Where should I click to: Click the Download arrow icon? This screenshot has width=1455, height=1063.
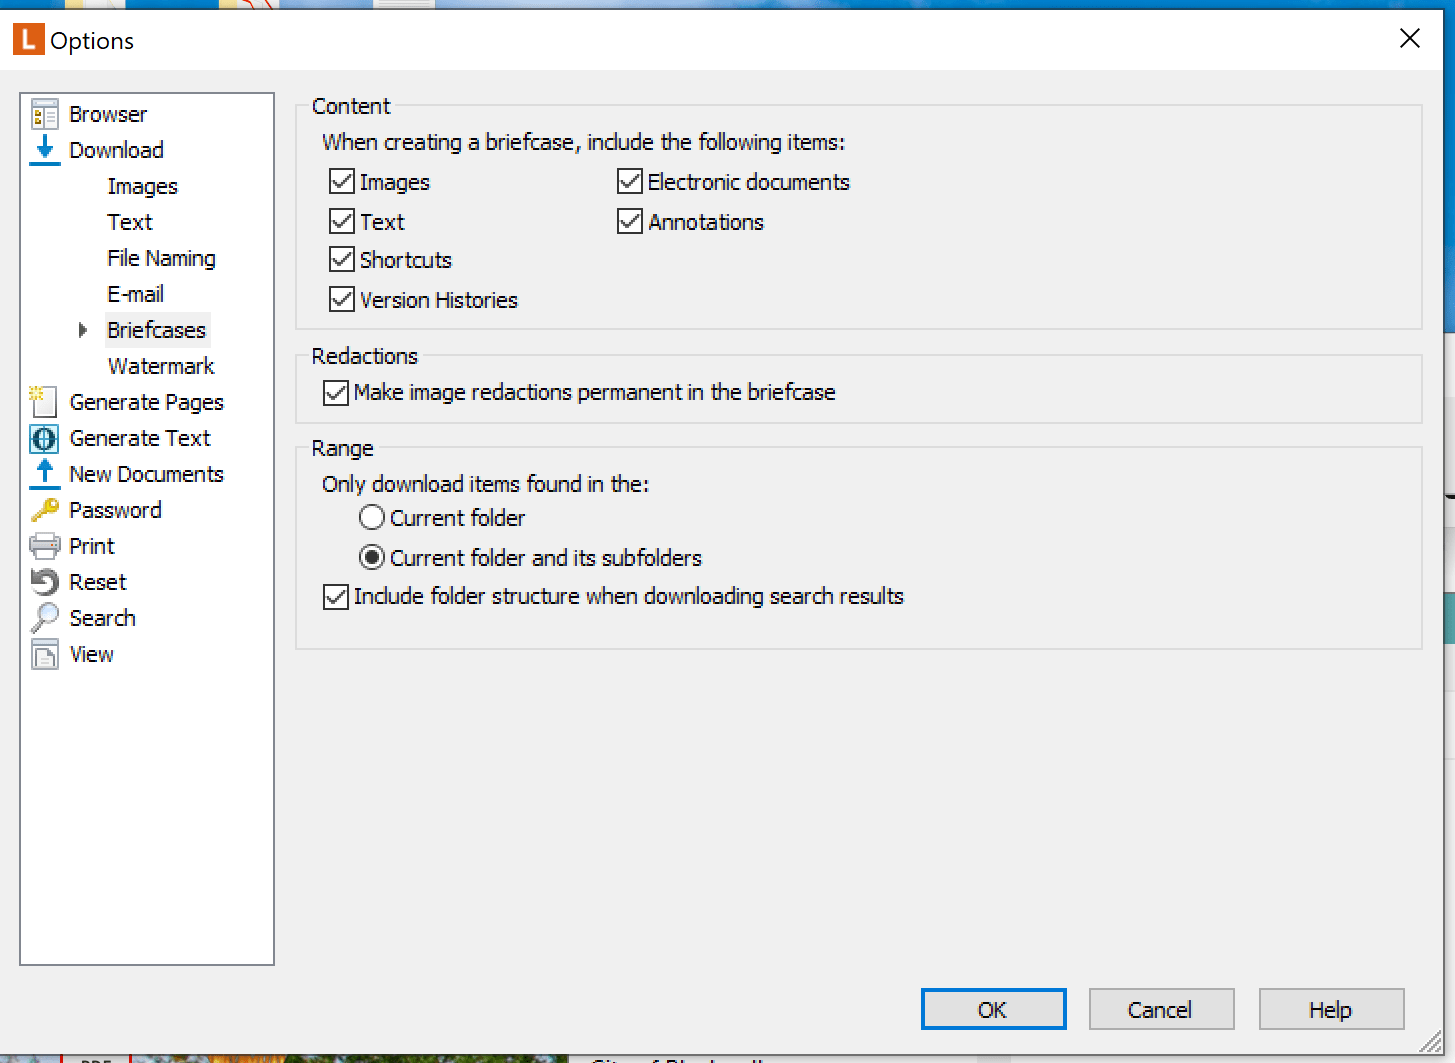[44, 149]
